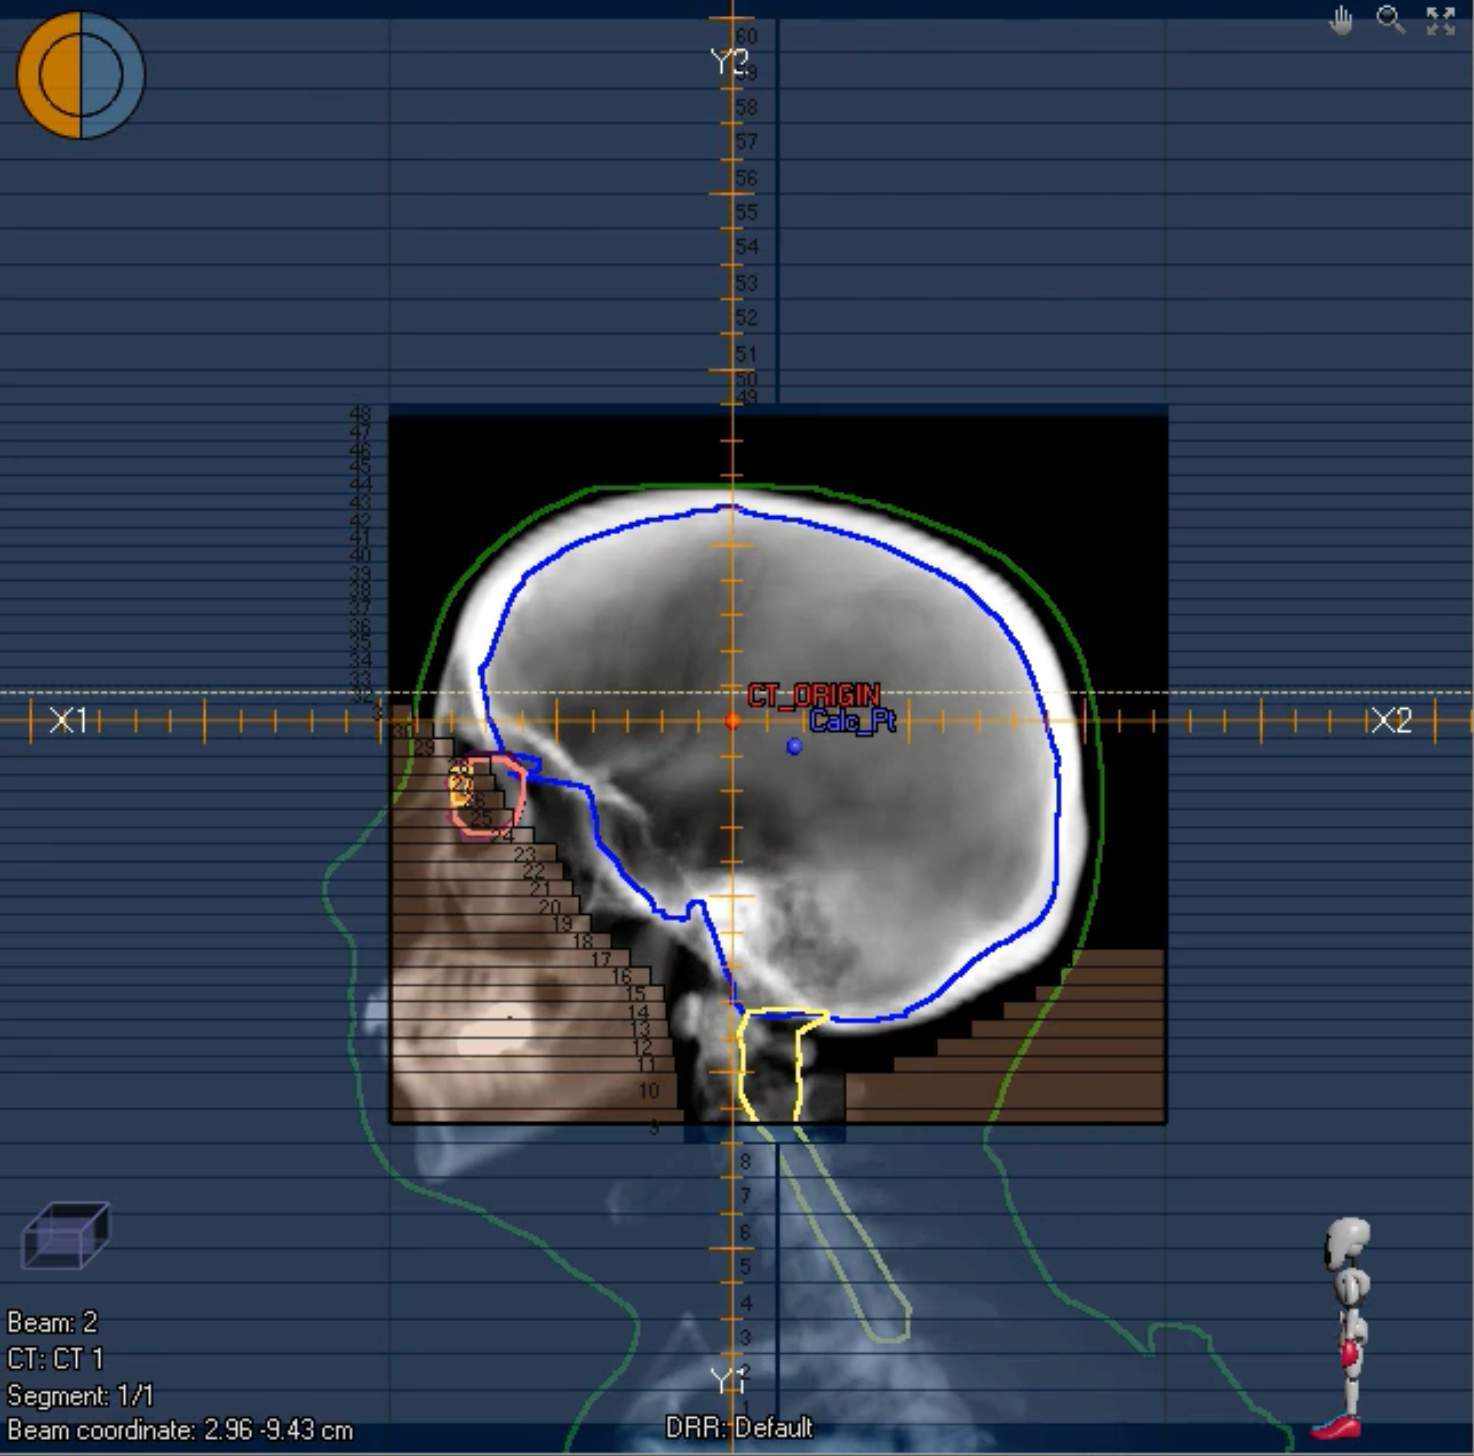
Task: Expand the view to full screen
Action: click(x=1440, y=20)
